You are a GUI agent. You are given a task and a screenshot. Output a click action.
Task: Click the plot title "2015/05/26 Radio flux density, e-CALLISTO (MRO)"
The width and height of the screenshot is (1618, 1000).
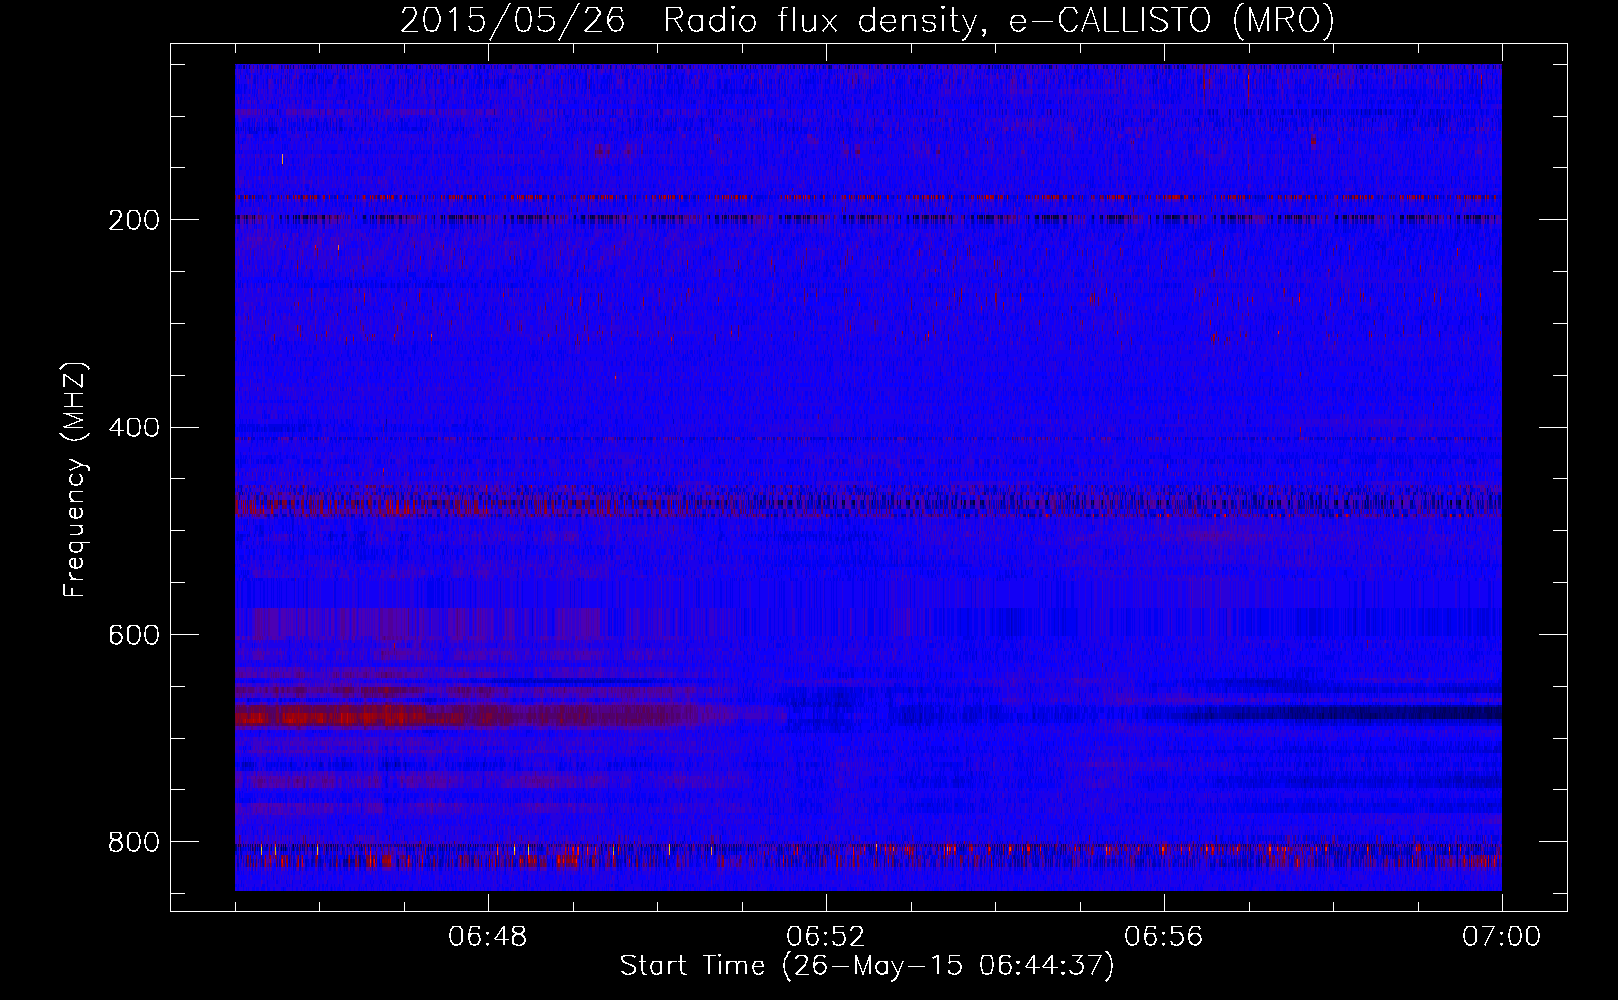point(867,21)
